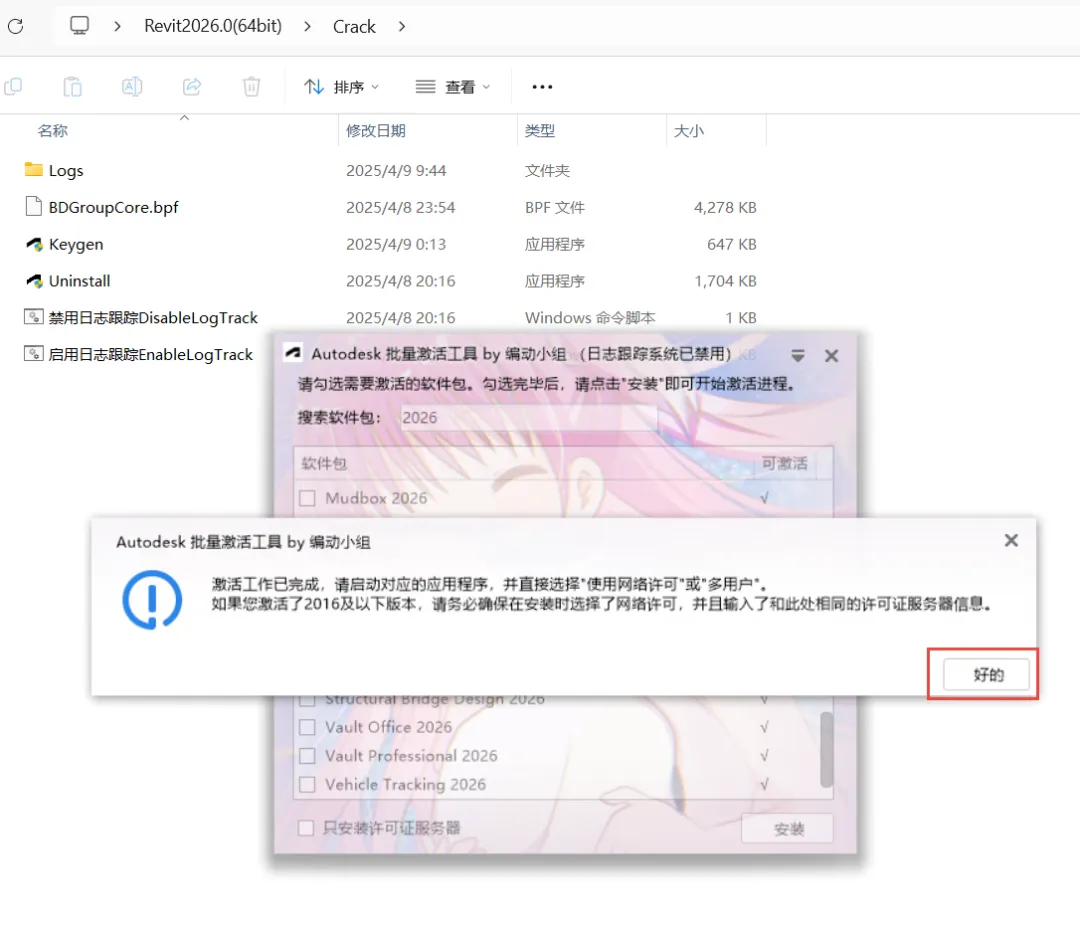Expand chevron after Revit2026.0(64bit) breadcrumb

[x=307, y=26]
